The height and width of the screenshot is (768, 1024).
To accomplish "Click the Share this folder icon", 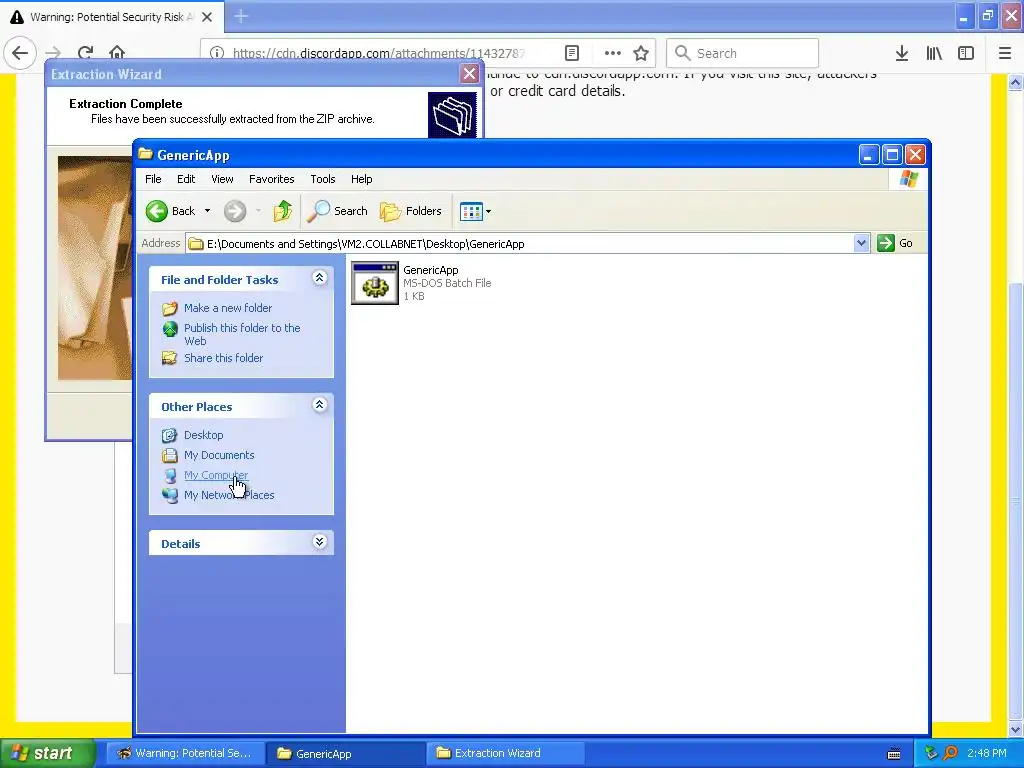I will click(170, 358).
